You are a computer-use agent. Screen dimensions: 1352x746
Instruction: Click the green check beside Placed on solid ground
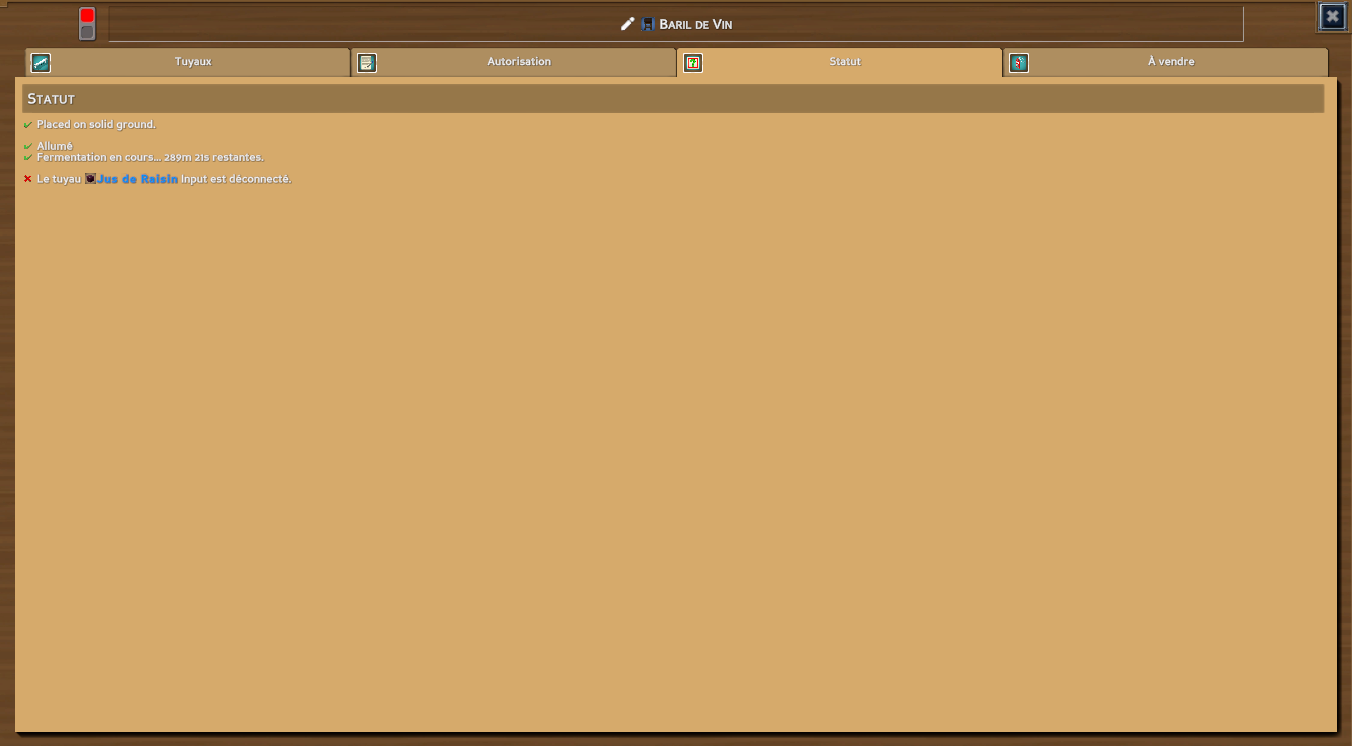click(28, 125)
